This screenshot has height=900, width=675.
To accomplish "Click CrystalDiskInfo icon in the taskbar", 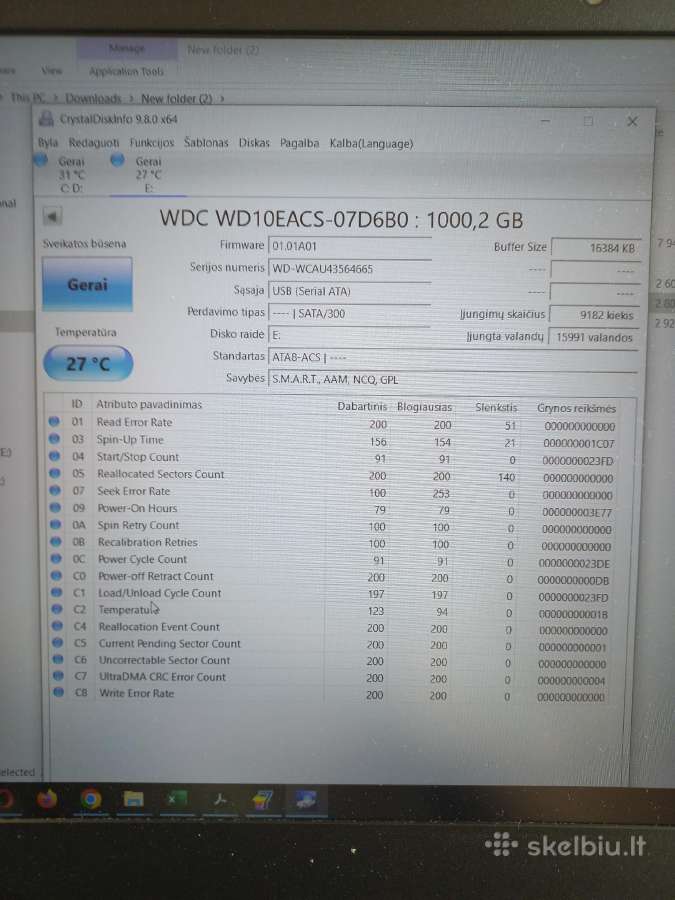I will tap(305, 799).
